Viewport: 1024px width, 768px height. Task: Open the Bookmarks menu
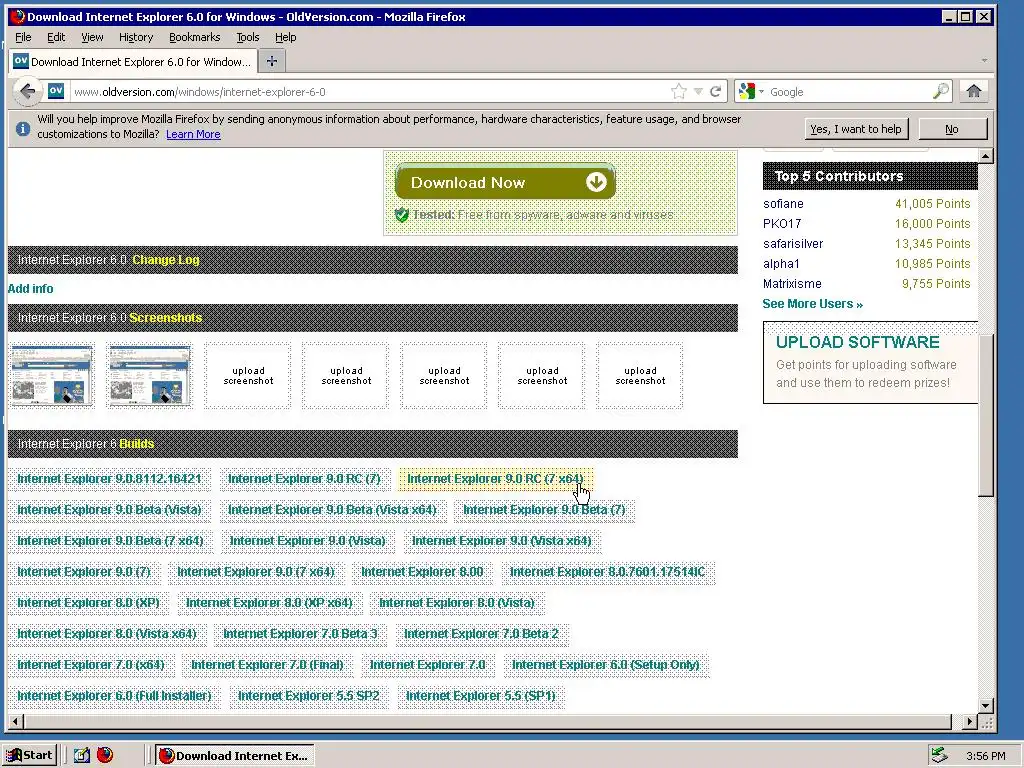[x=195, y=37]
